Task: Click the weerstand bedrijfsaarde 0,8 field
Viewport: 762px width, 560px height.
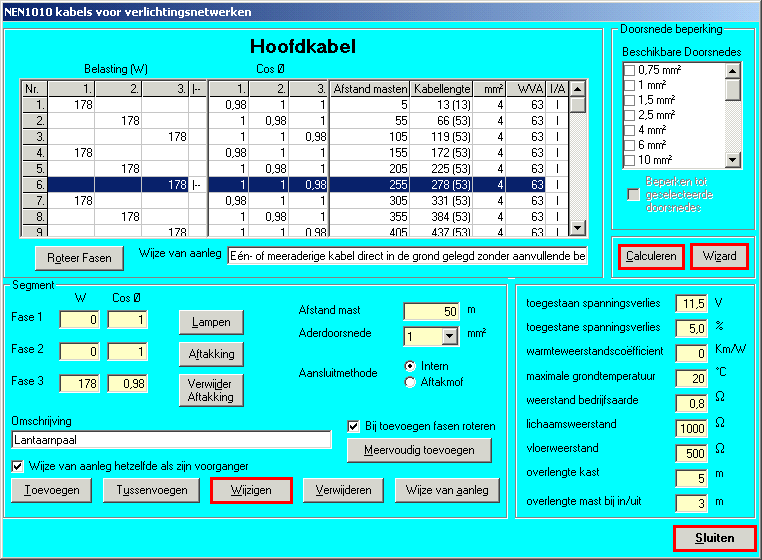Action: pos(692,403)
